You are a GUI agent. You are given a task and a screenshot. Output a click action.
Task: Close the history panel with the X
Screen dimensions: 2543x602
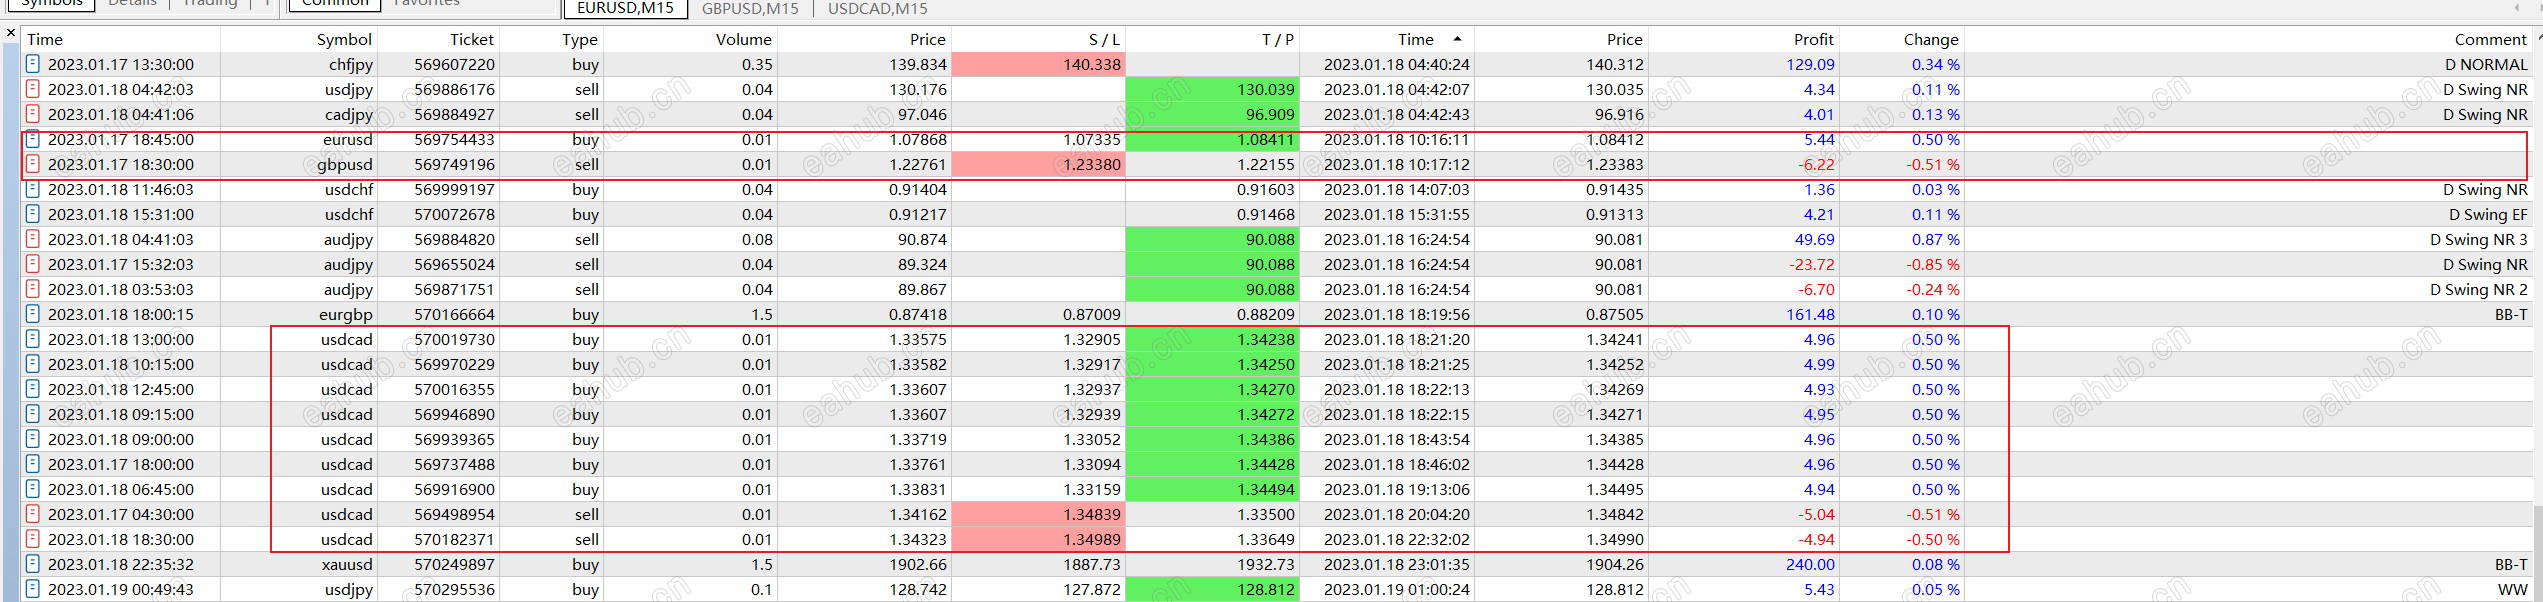[10, 33]
